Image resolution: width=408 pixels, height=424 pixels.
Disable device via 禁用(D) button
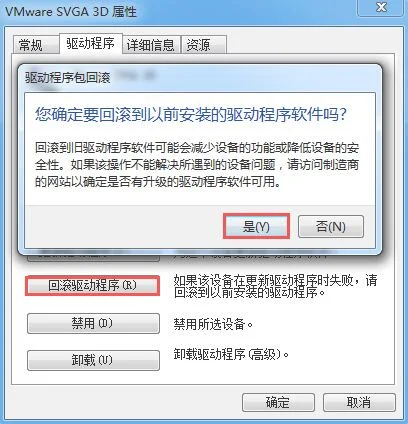[x=93, y=323]
